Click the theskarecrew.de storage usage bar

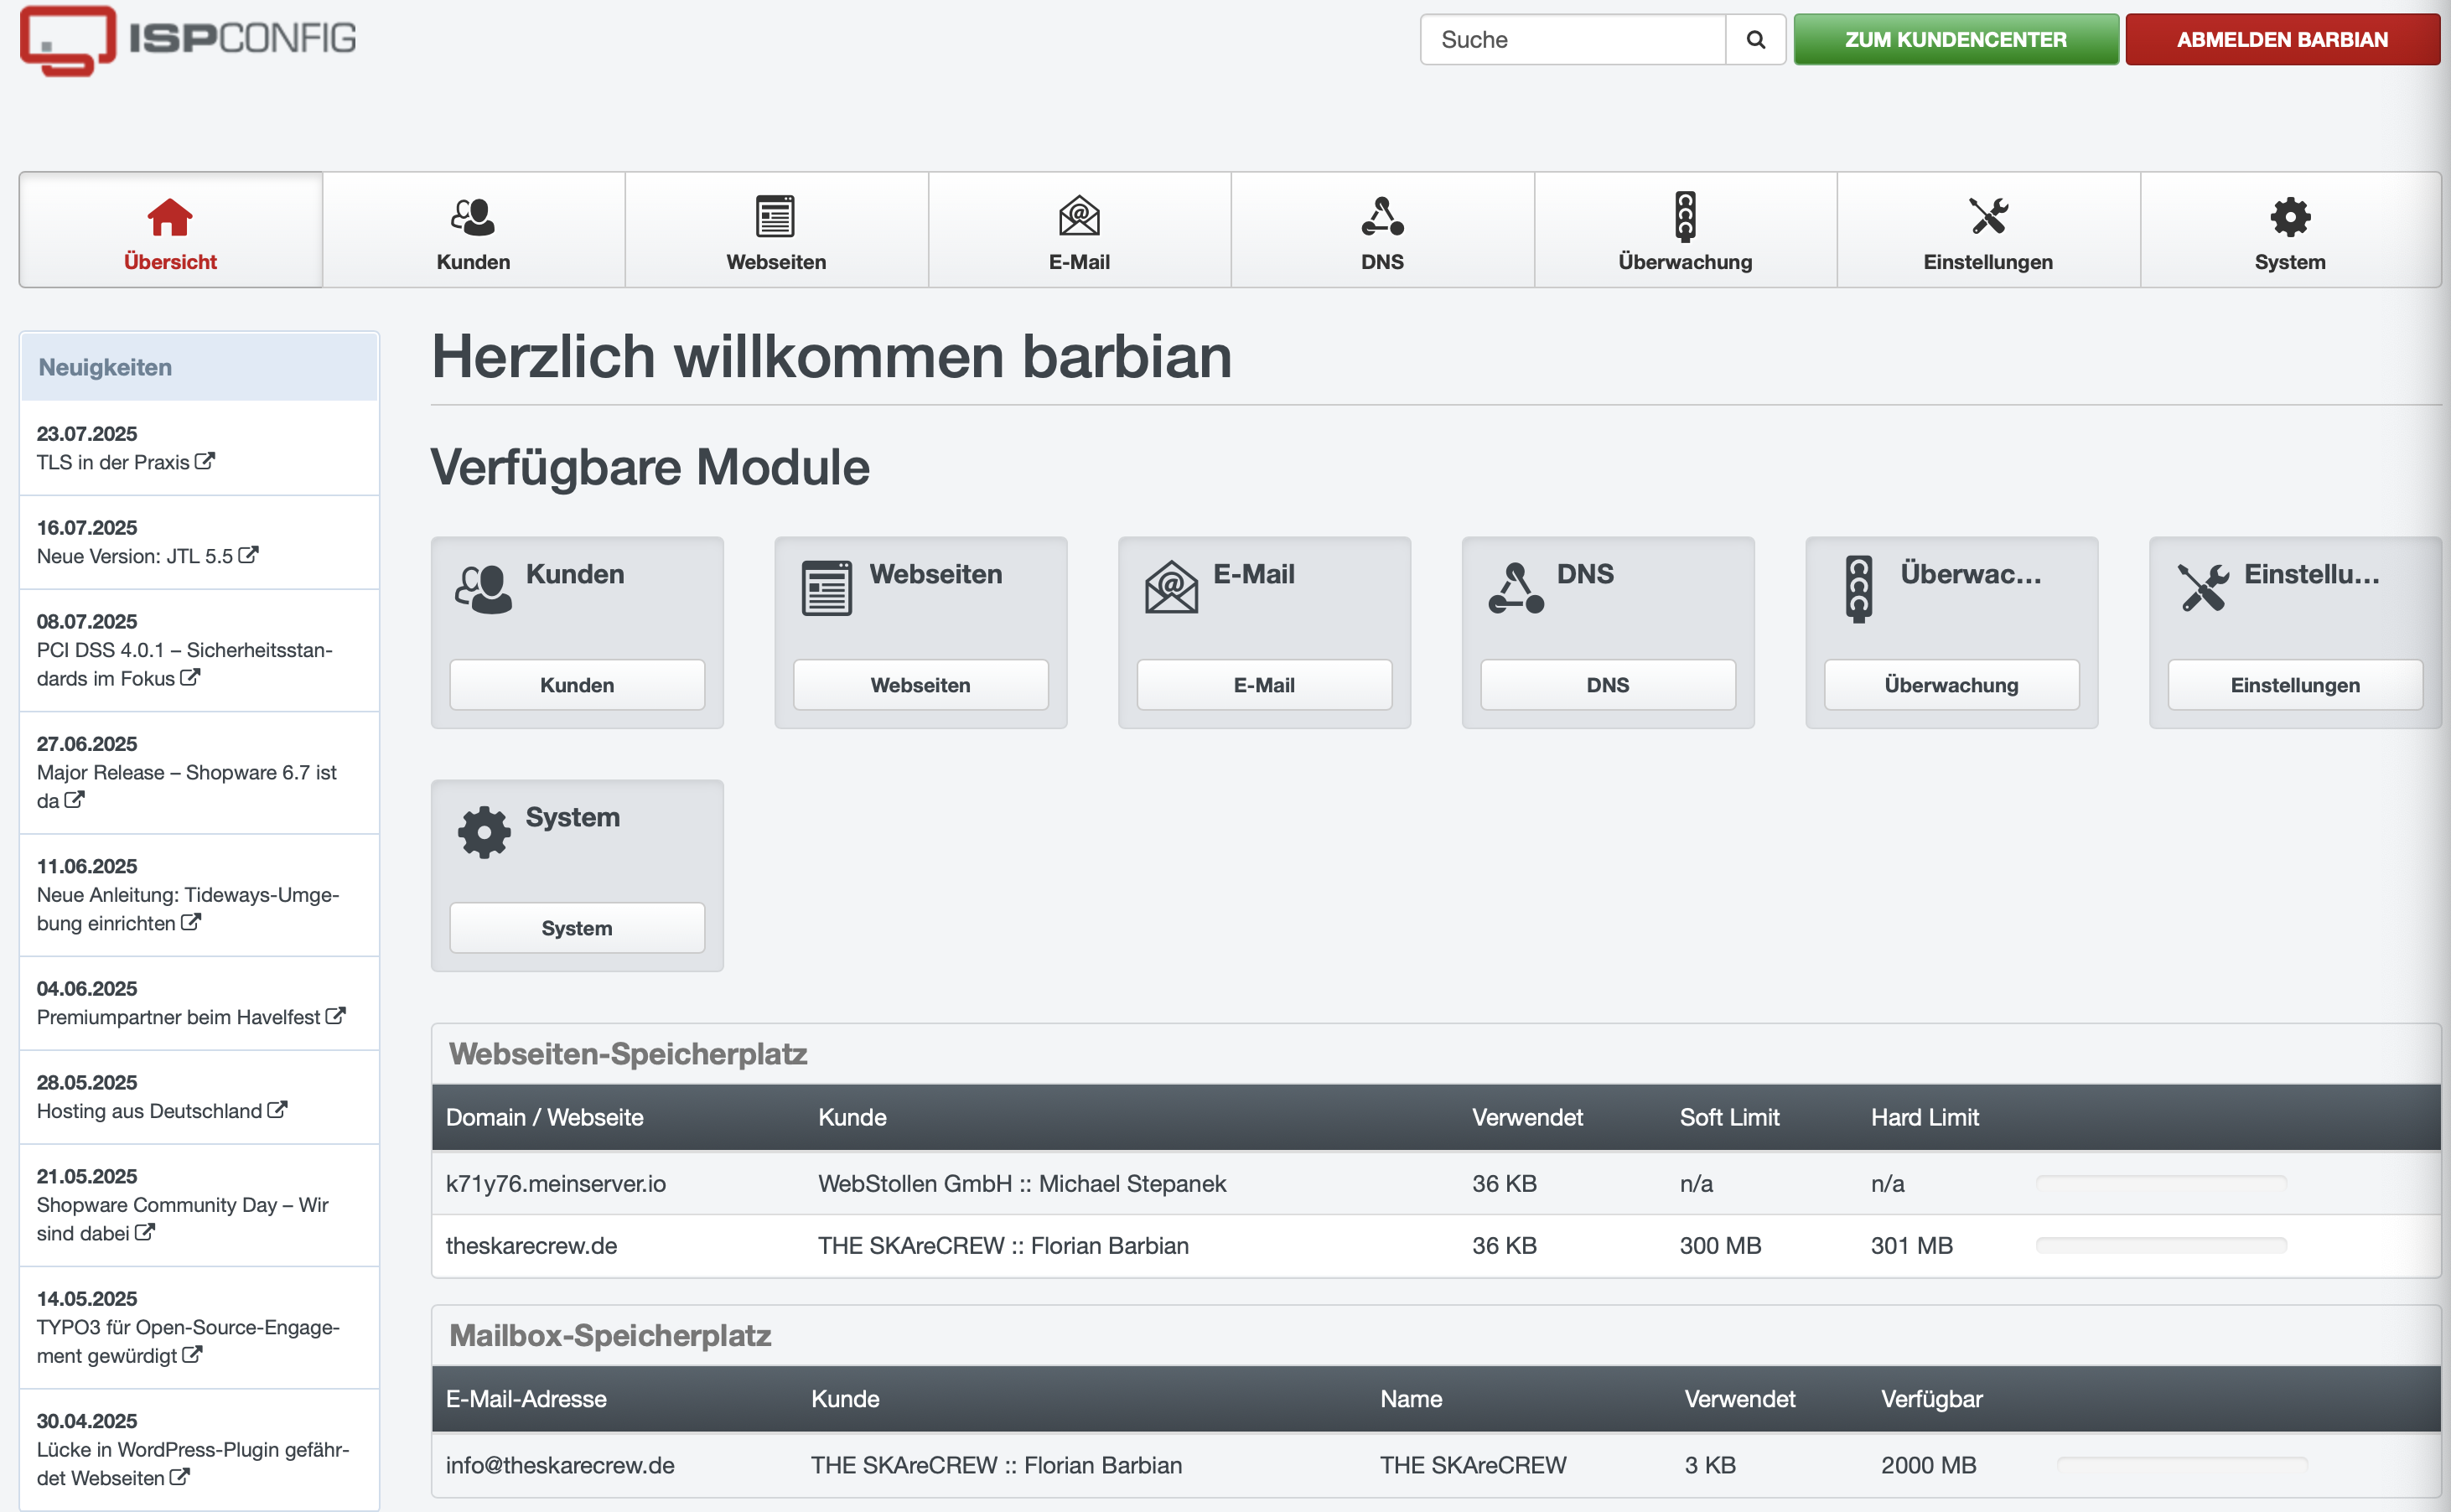[2161, 1245]
